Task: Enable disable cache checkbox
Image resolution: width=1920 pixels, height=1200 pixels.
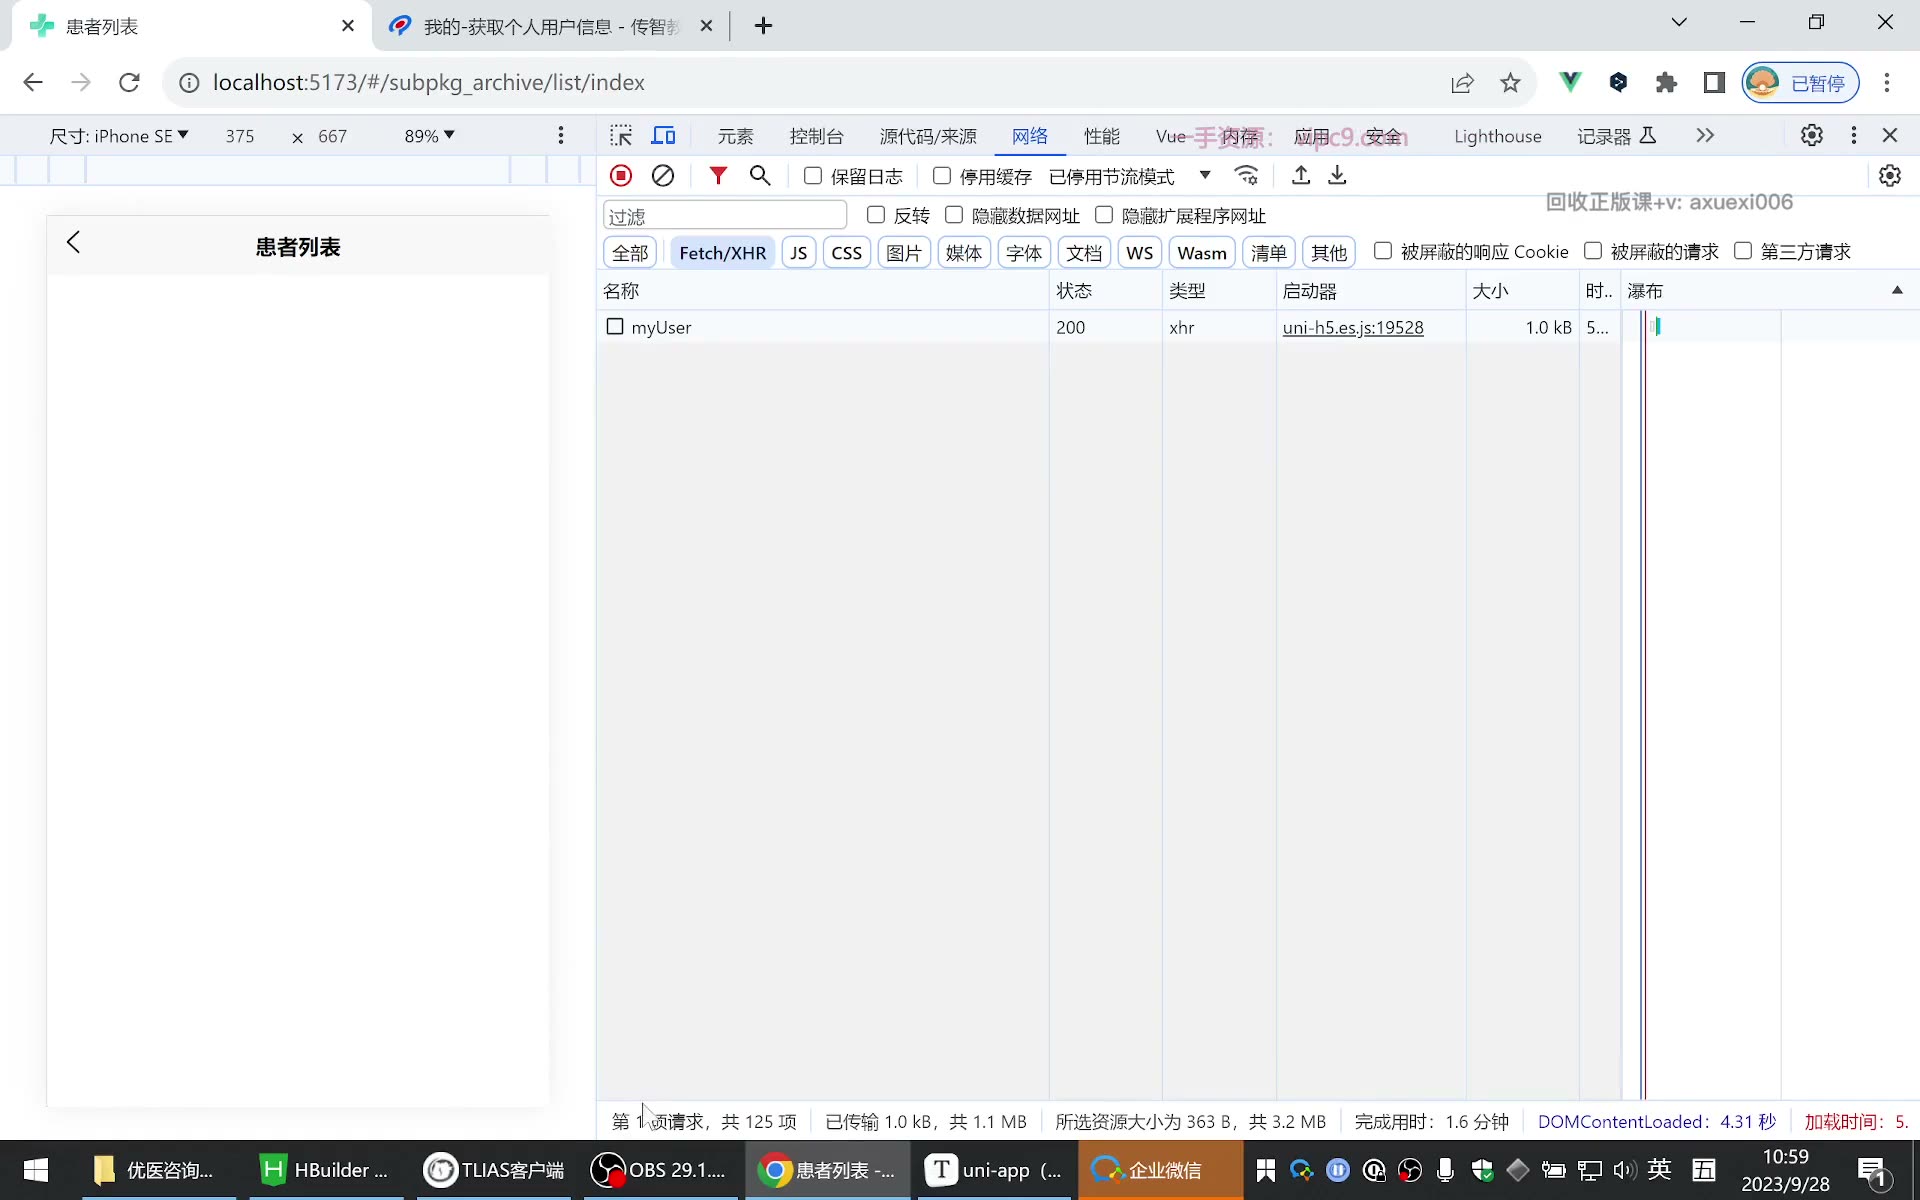Action: point(941,176)
